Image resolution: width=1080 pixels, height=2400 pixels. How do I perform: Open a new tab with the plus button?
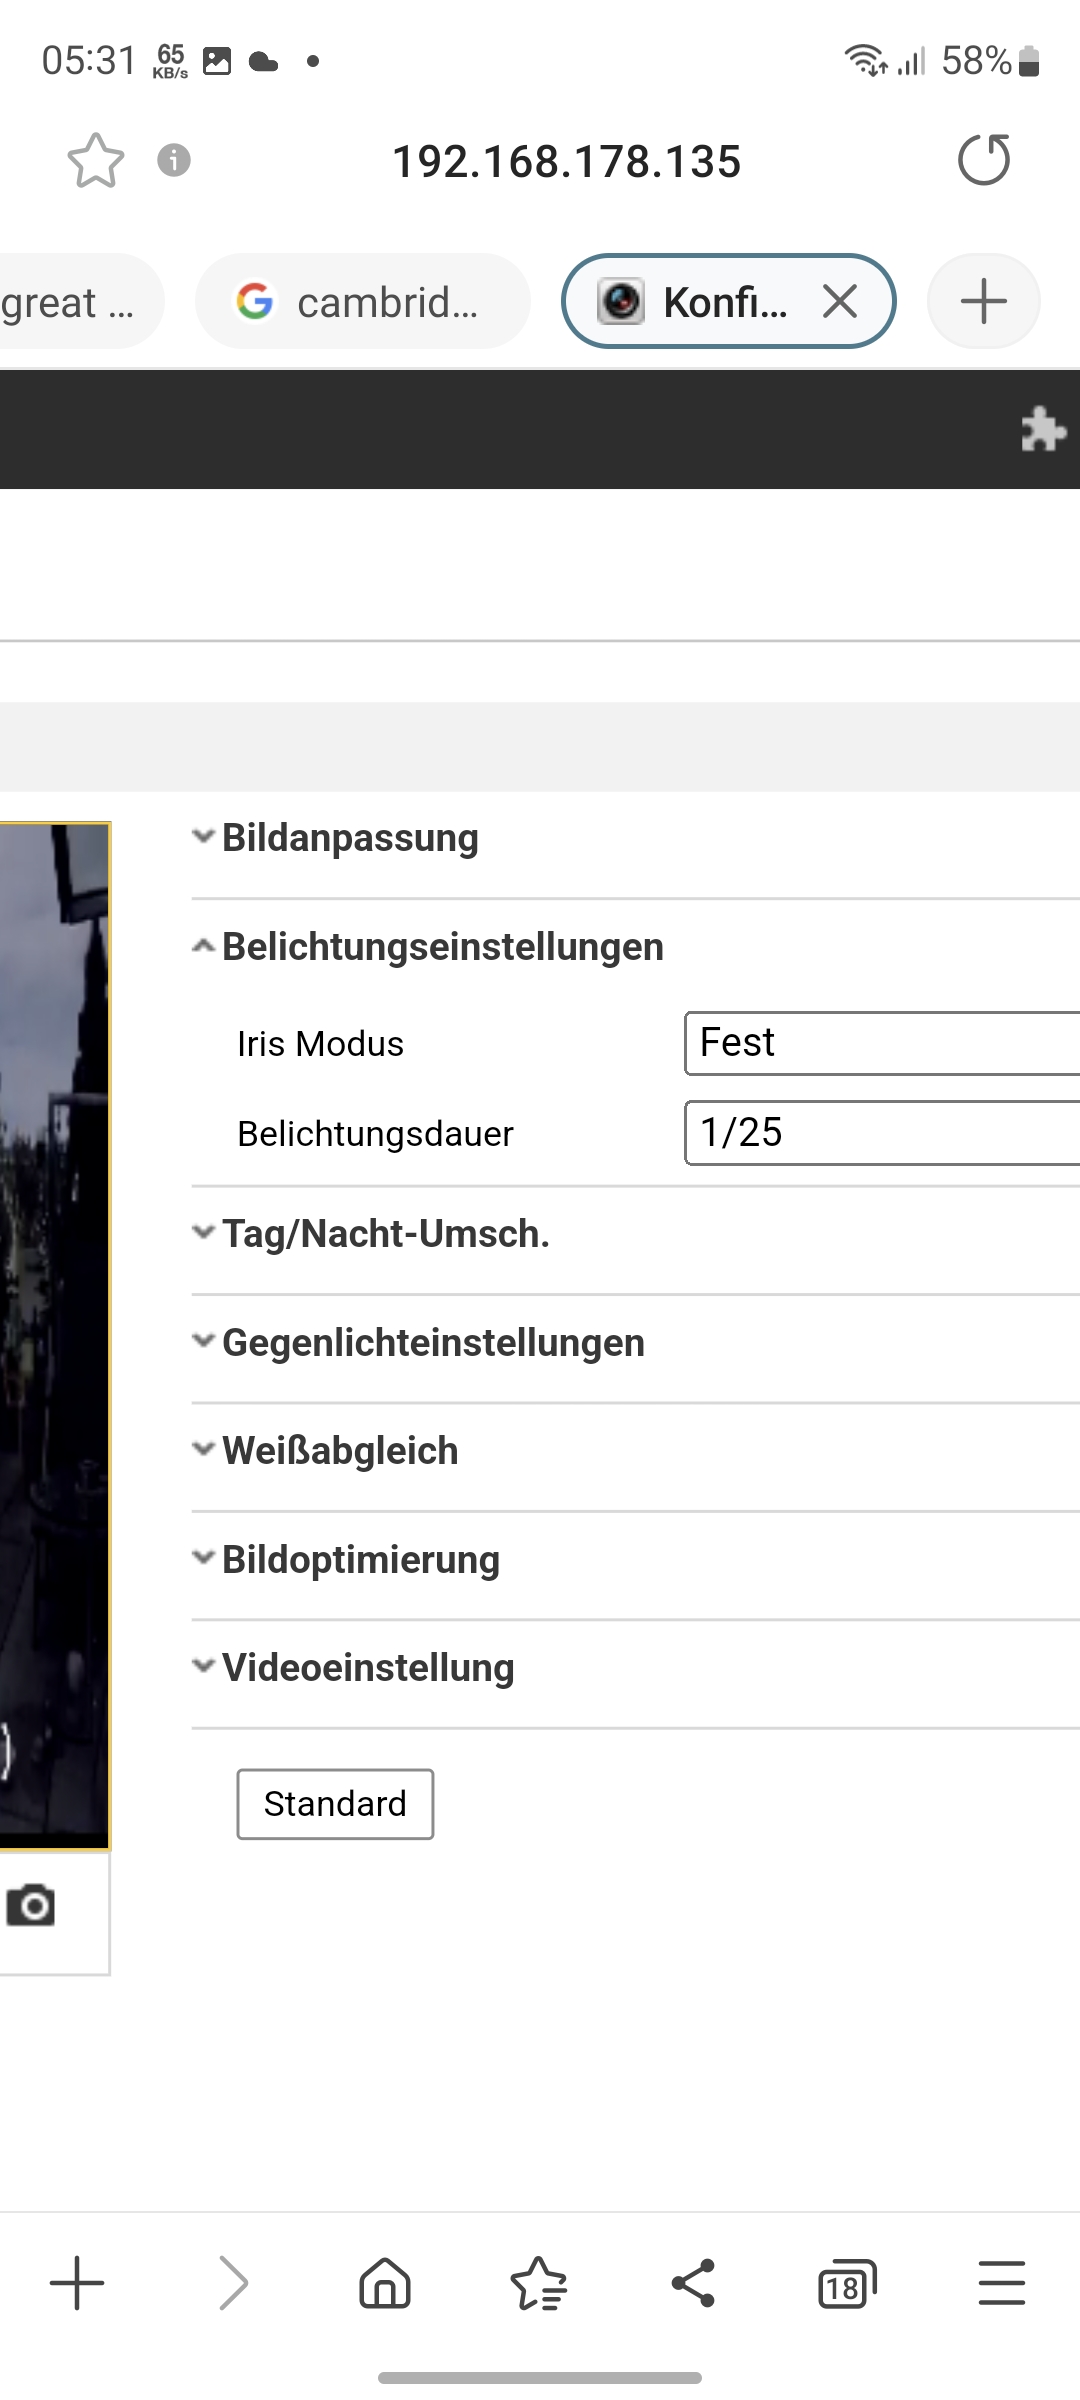tap(983, 301)
